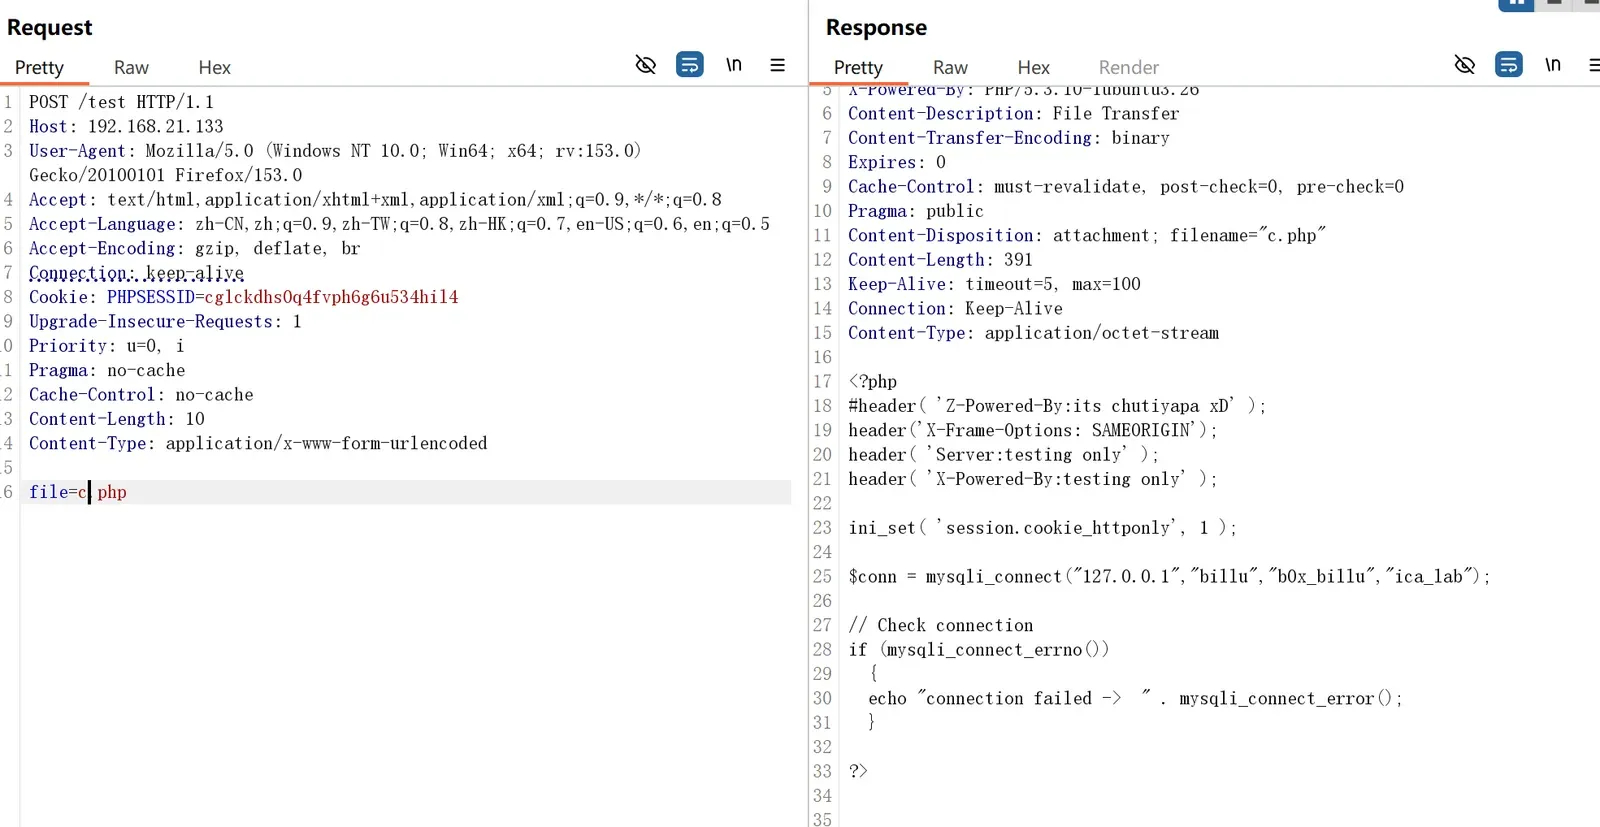Click the response 'Content-Length: 391' line
This screenshot has width=1600, height=827.
click(x=940, y=260)
